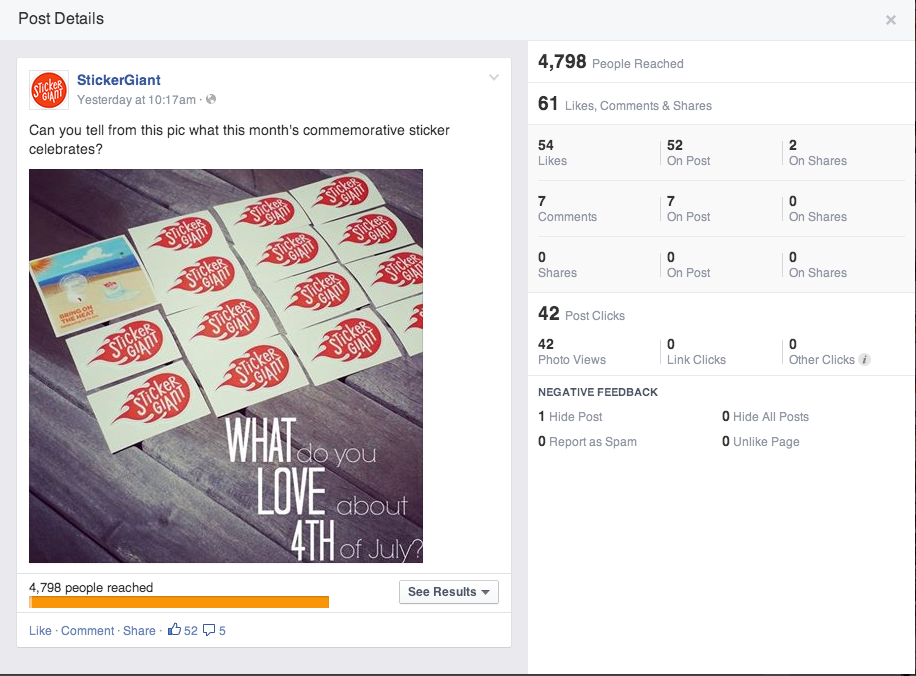
Task: Click the Report as Spam entry
Action: (x=587, y=442)
